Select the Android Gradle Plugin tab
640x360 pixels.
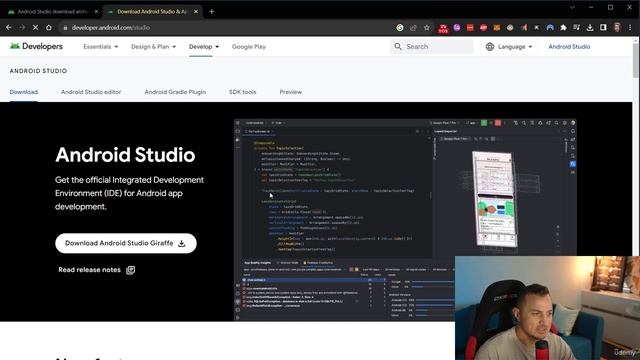(x=175, y=92)
